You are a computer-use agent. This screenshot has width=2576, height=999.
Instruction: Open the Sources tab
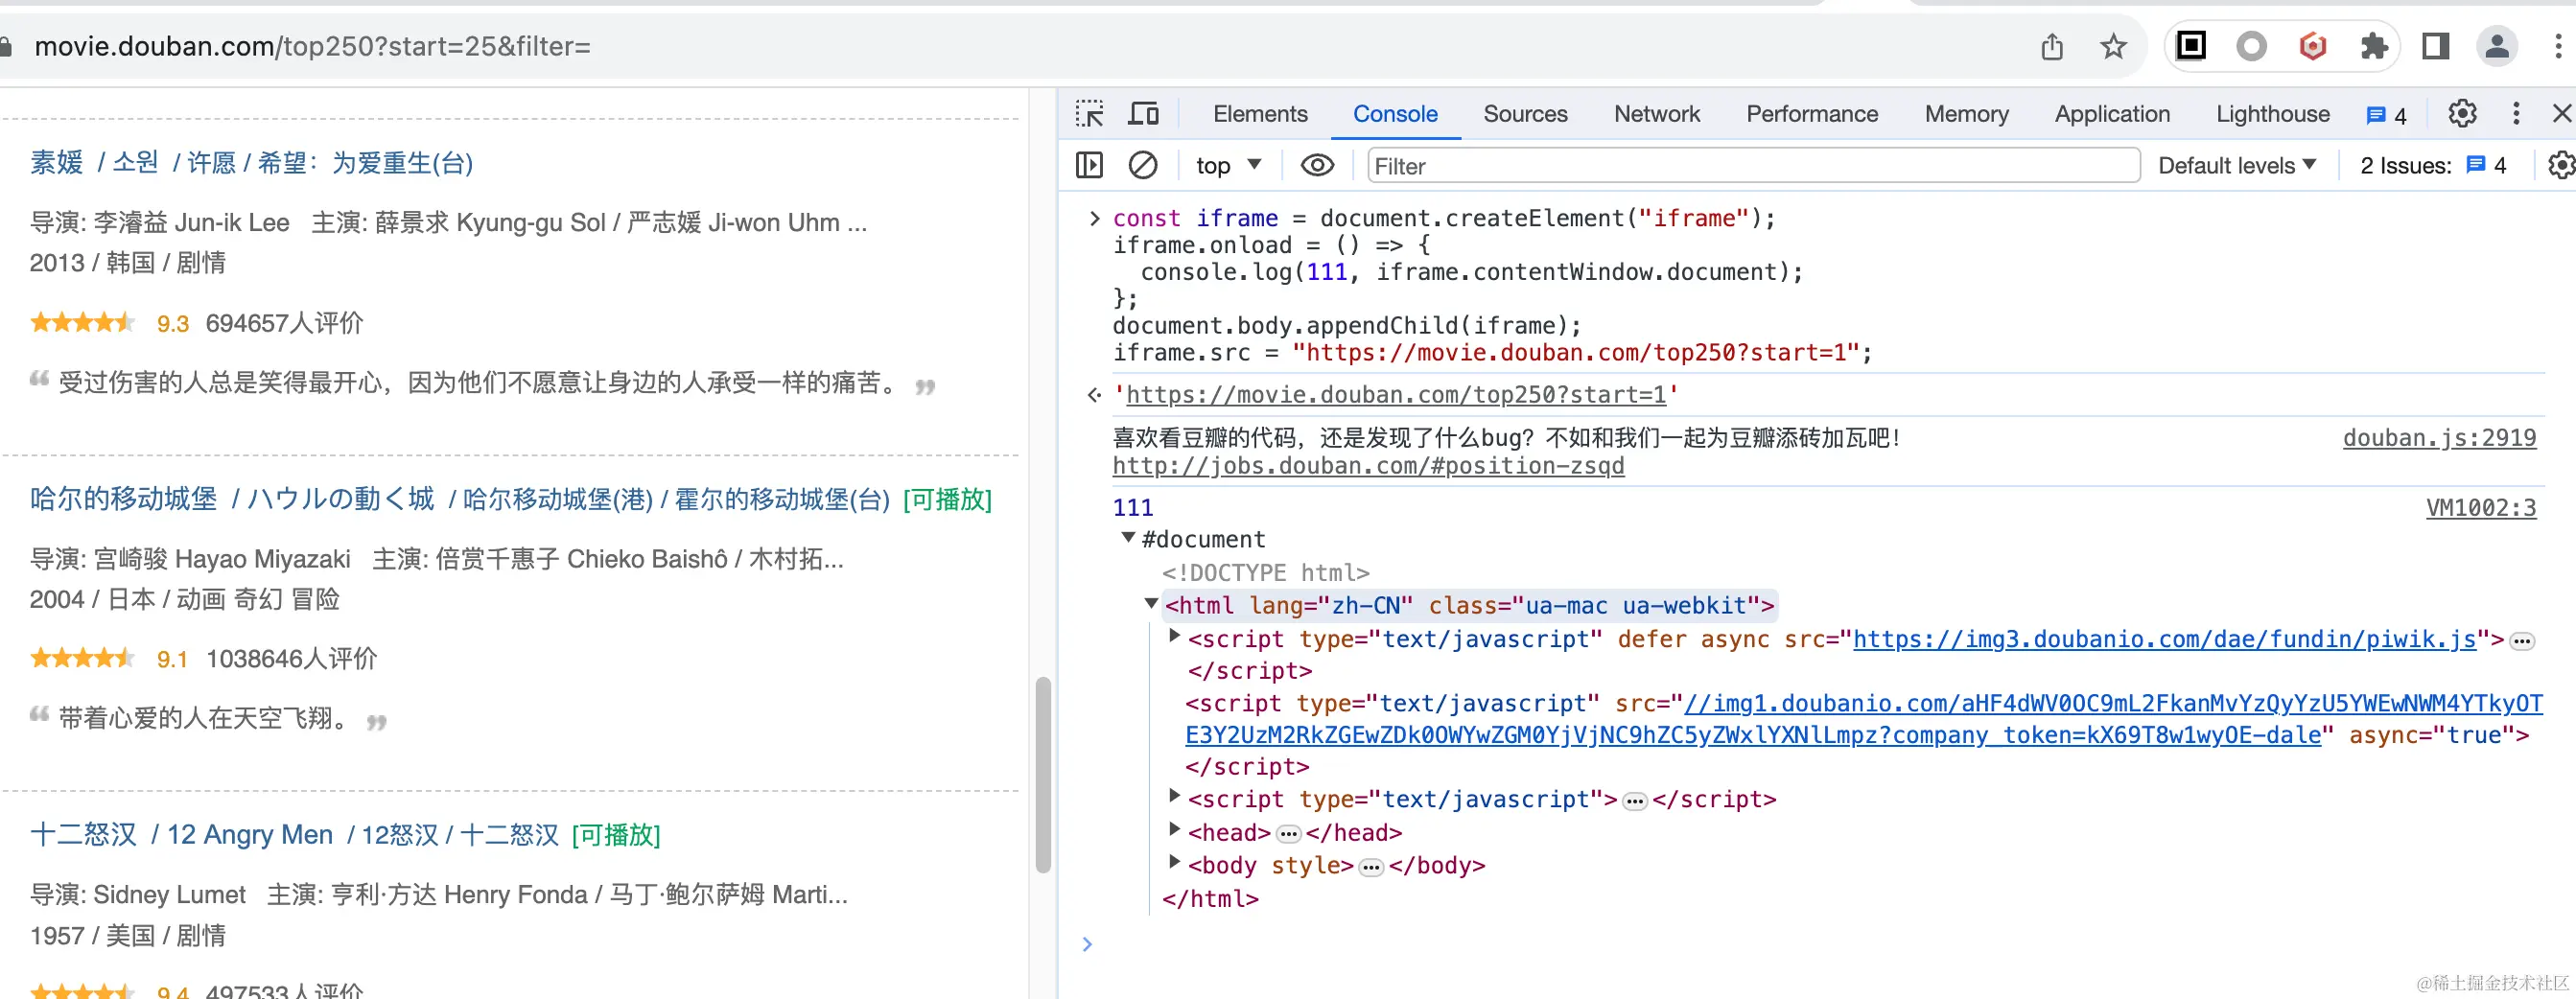pyautogui.click(x=1525, y=114)
